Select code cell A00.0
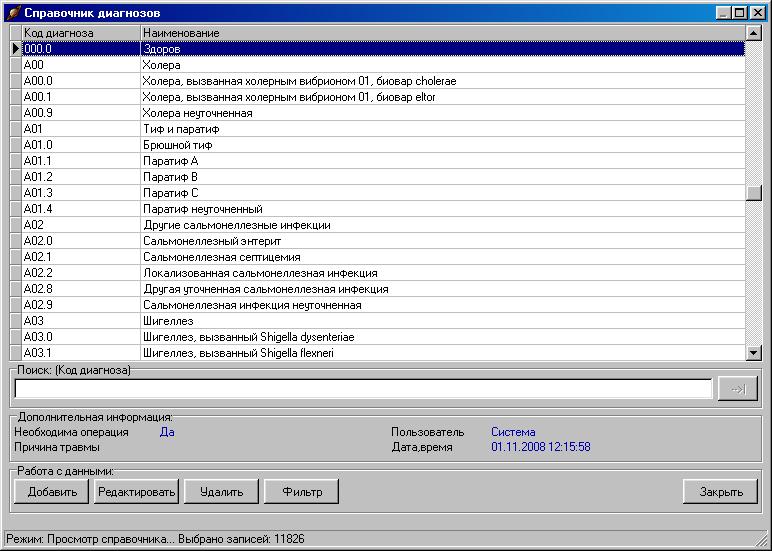The width and height of the screenshot is (772, 551). pos(81,81)
